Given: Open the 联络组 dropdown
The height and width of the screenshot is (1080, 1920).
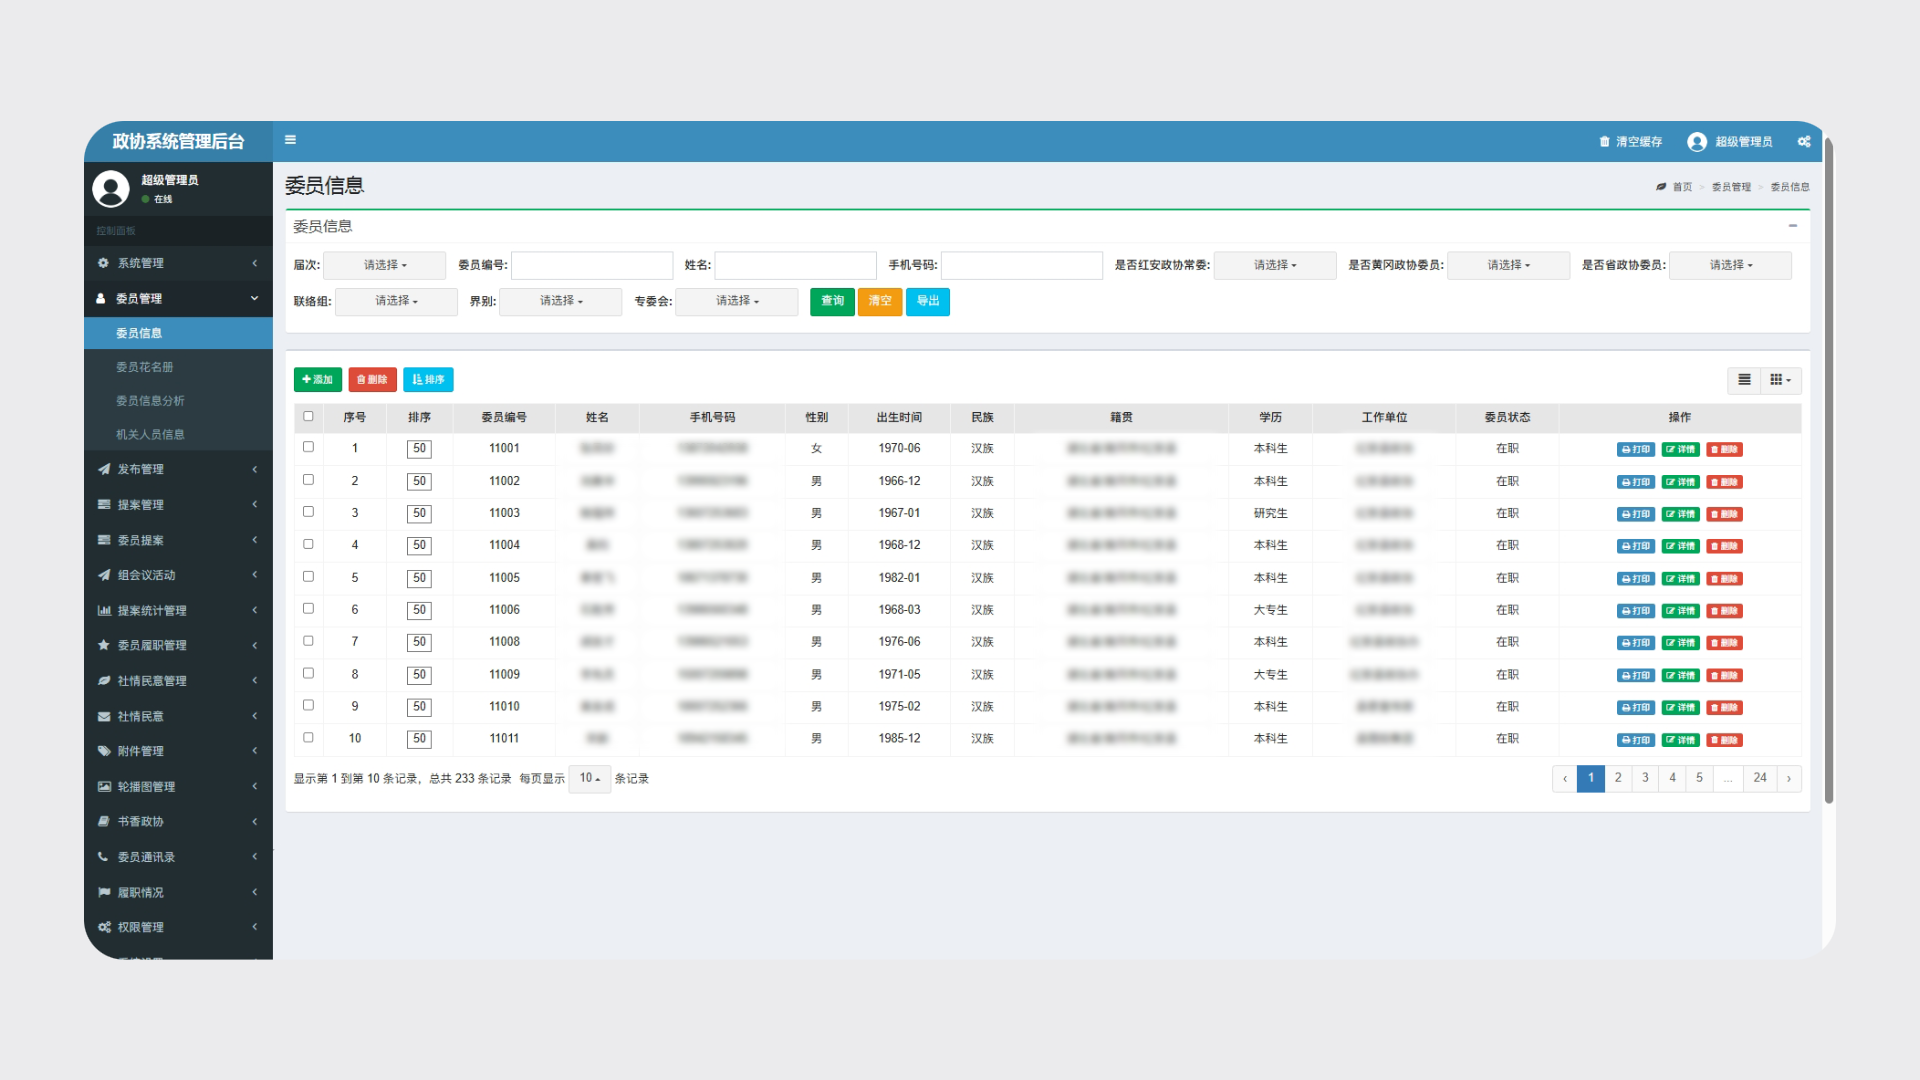Looking at the screenshot, I should tap(396, 301).
